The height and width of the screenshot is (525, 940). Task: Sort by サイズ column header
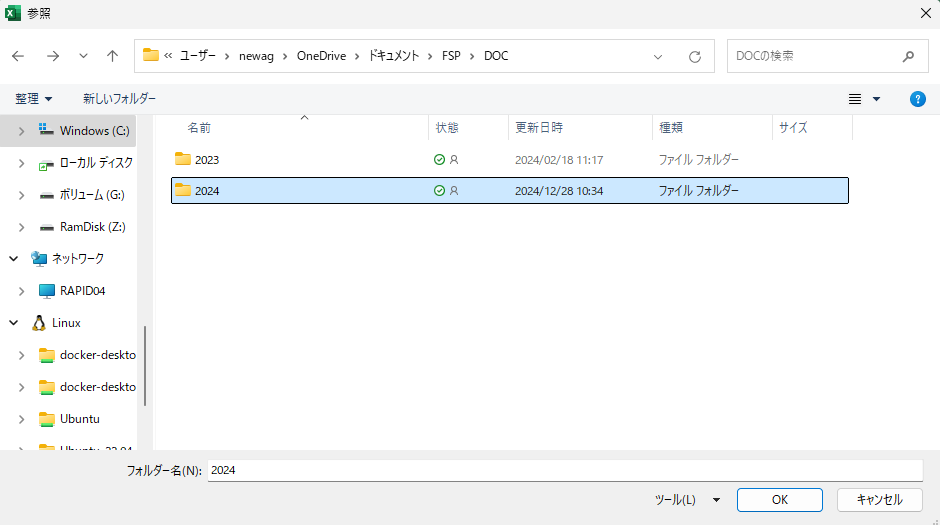[793, 127]
